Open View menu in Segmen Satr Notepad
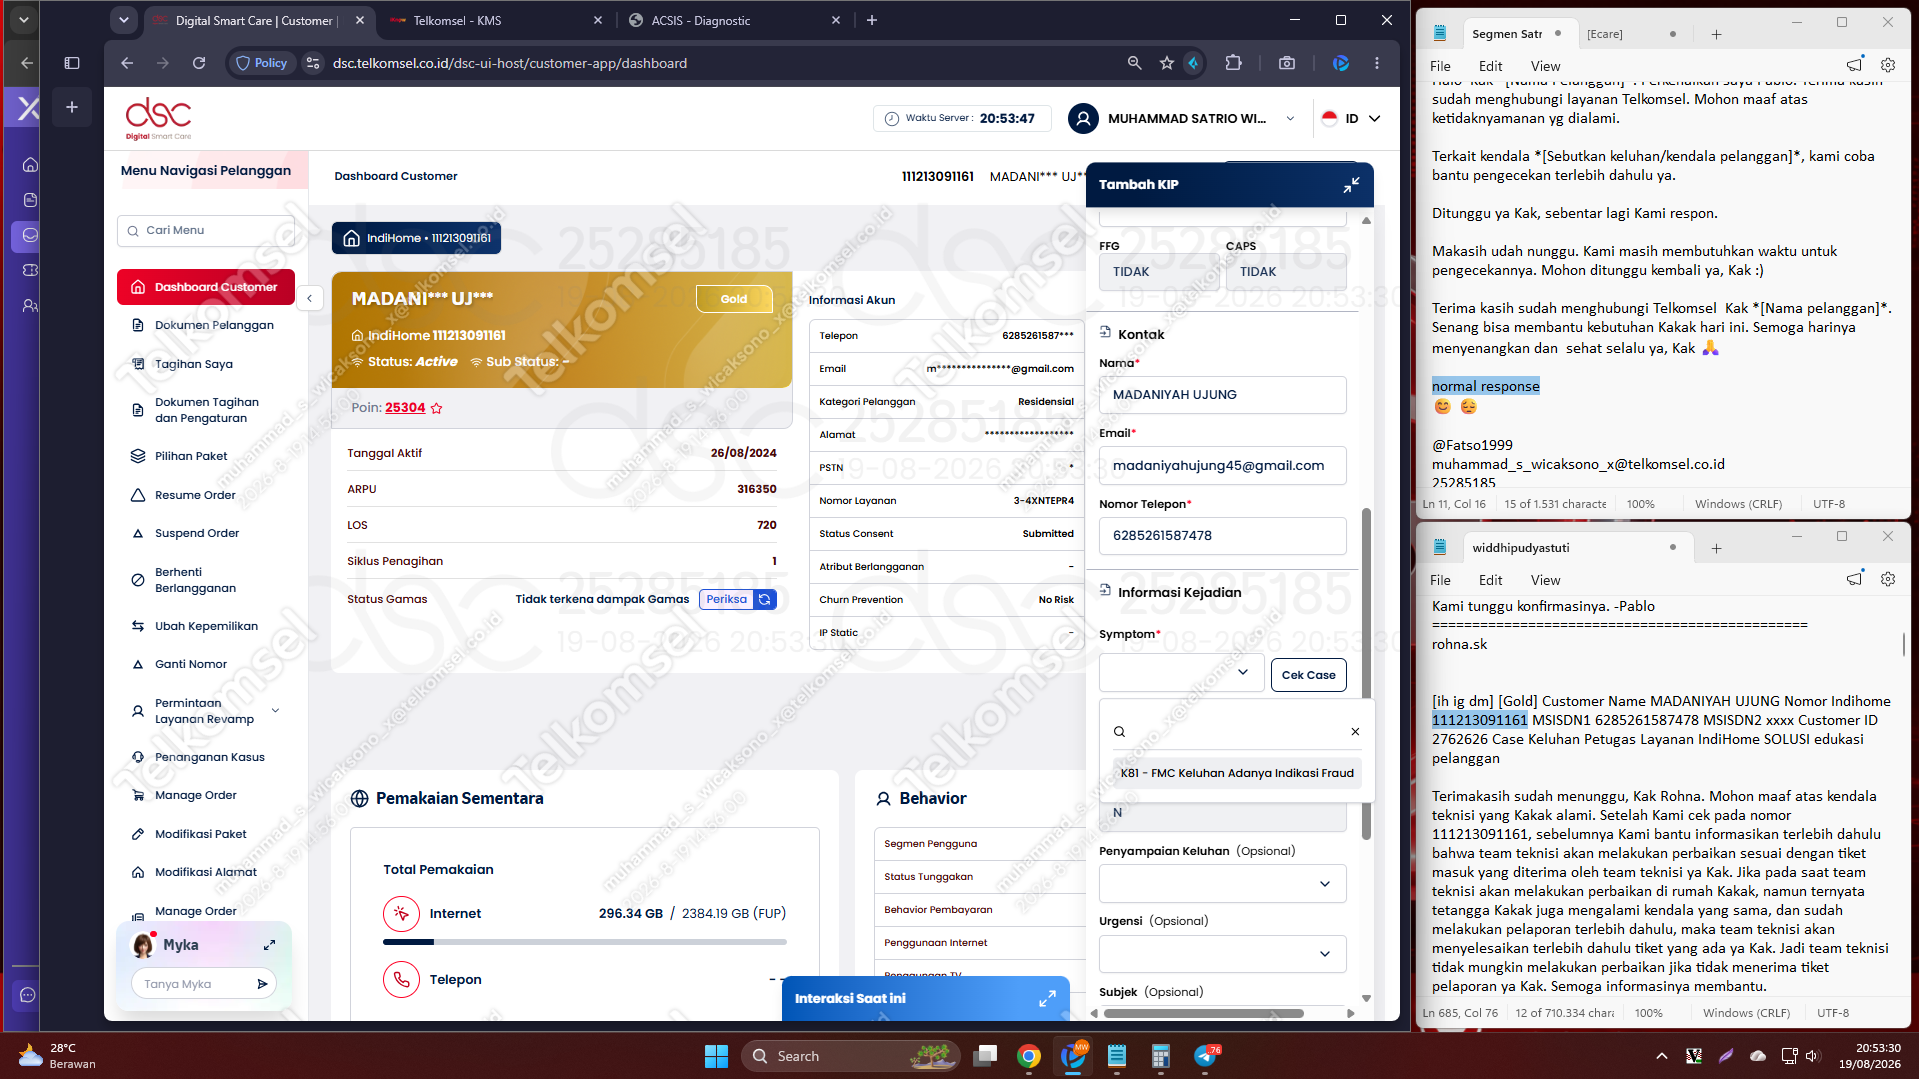1919x1079 pixels. click(1545, 66)
